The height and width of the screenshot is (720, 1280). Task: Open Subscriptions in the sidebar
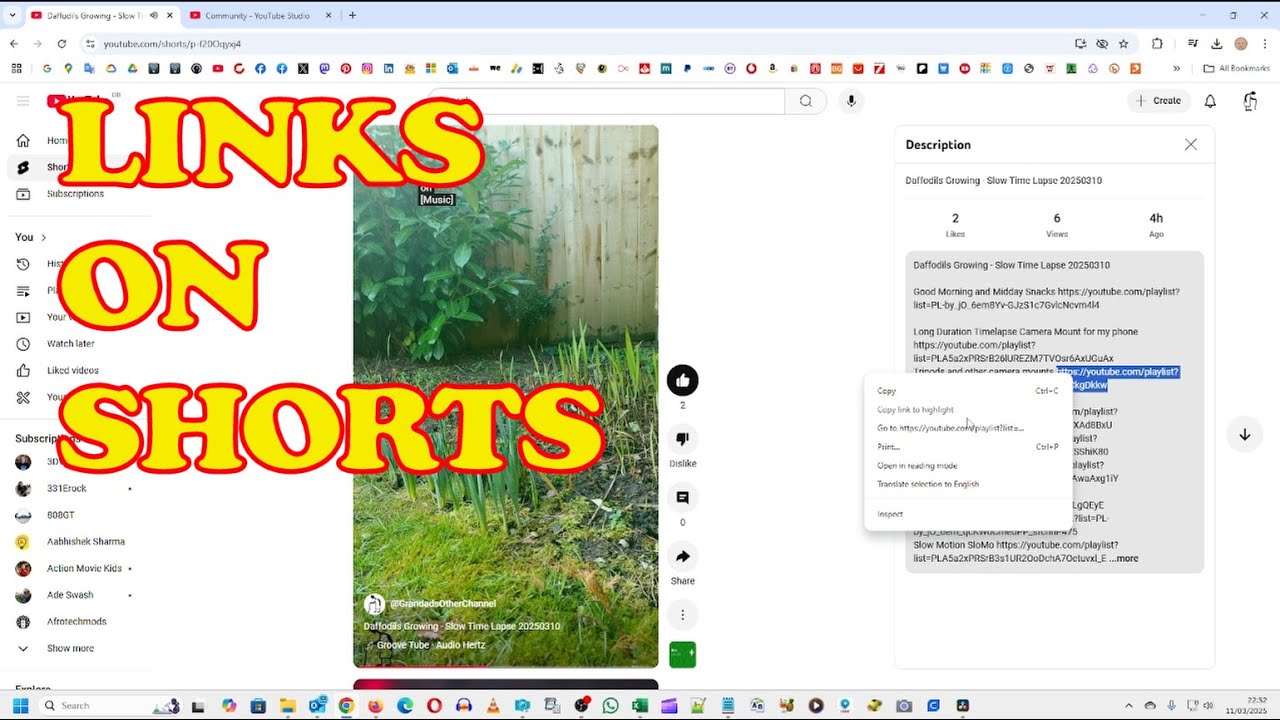coord(75,193)
